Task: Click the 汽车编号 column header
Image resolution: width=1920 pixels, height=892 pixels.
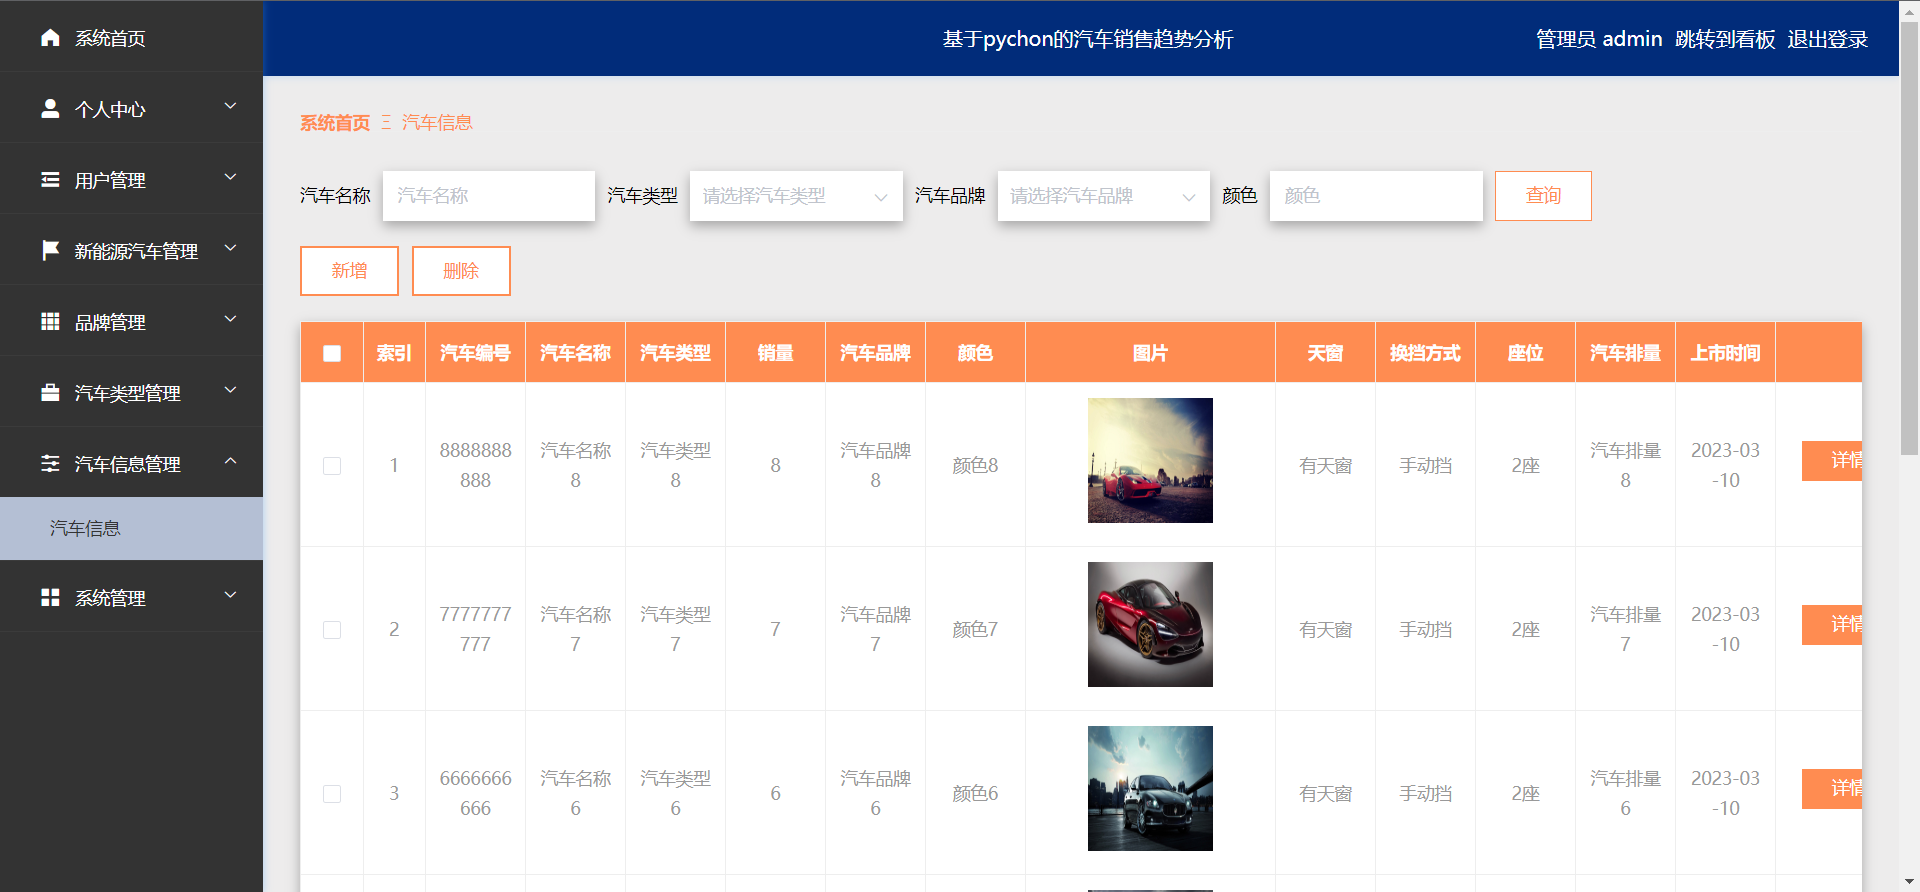Action: coord(475,353)
